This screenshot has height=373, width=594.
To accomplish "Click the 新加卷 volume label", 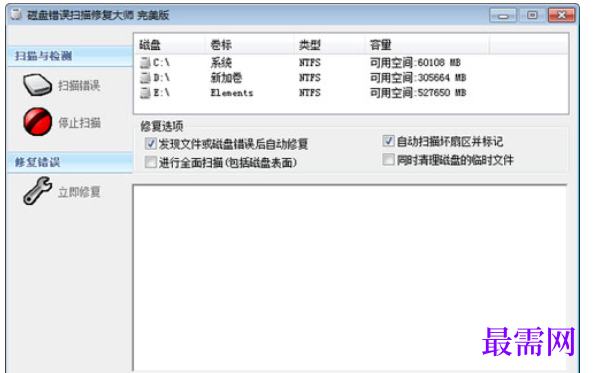I will (x=226, y=78).
